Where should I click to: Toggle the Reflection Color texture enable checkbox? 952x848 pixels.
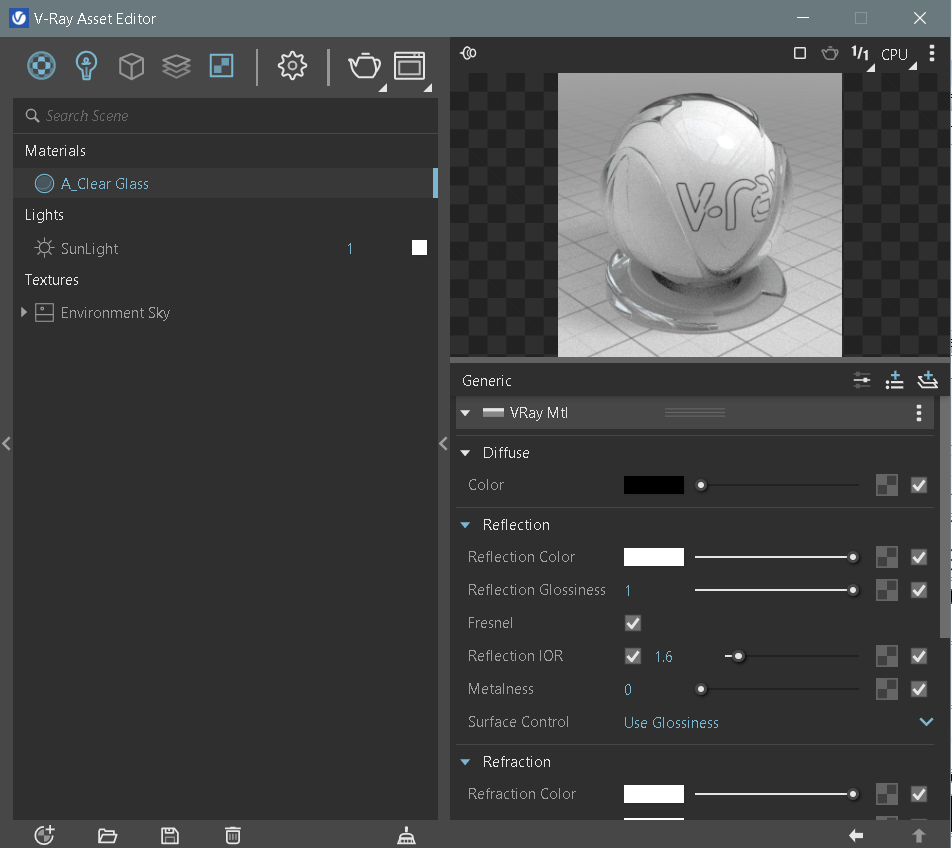(x=919, y=557)
